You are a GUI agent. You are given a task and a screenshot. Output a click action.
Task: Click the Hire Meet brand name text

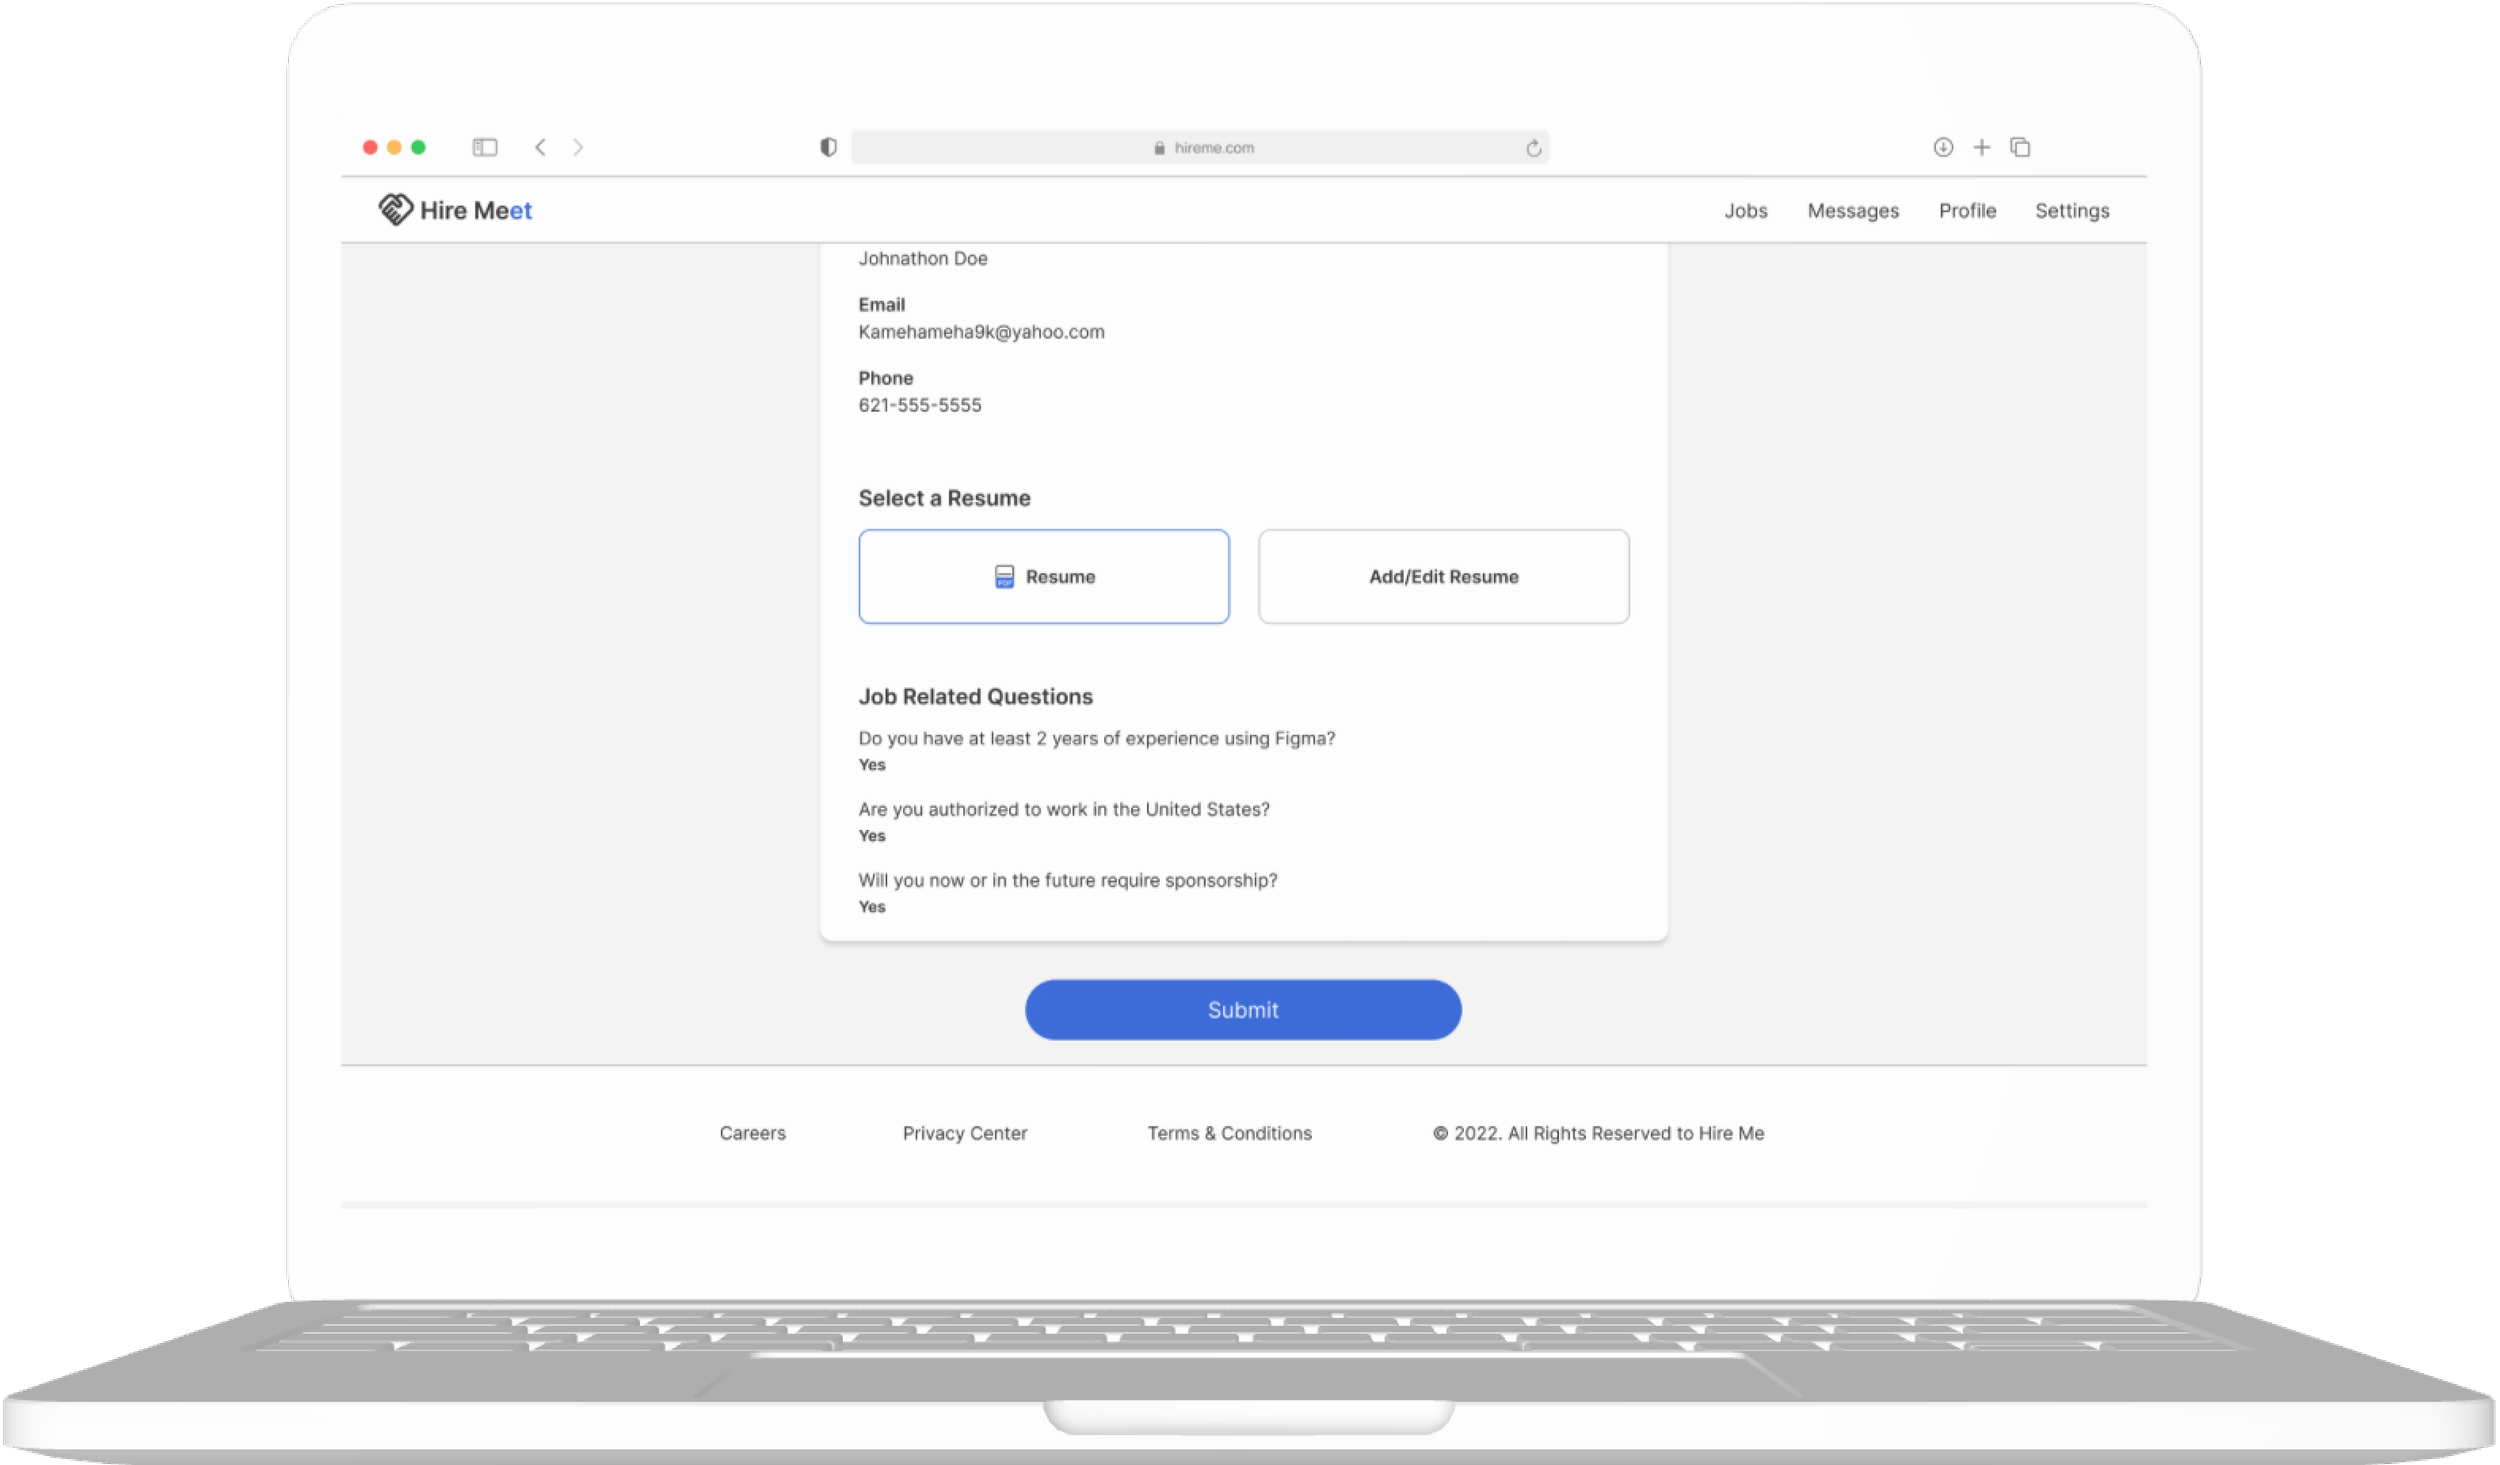click(x=475, y=210)
